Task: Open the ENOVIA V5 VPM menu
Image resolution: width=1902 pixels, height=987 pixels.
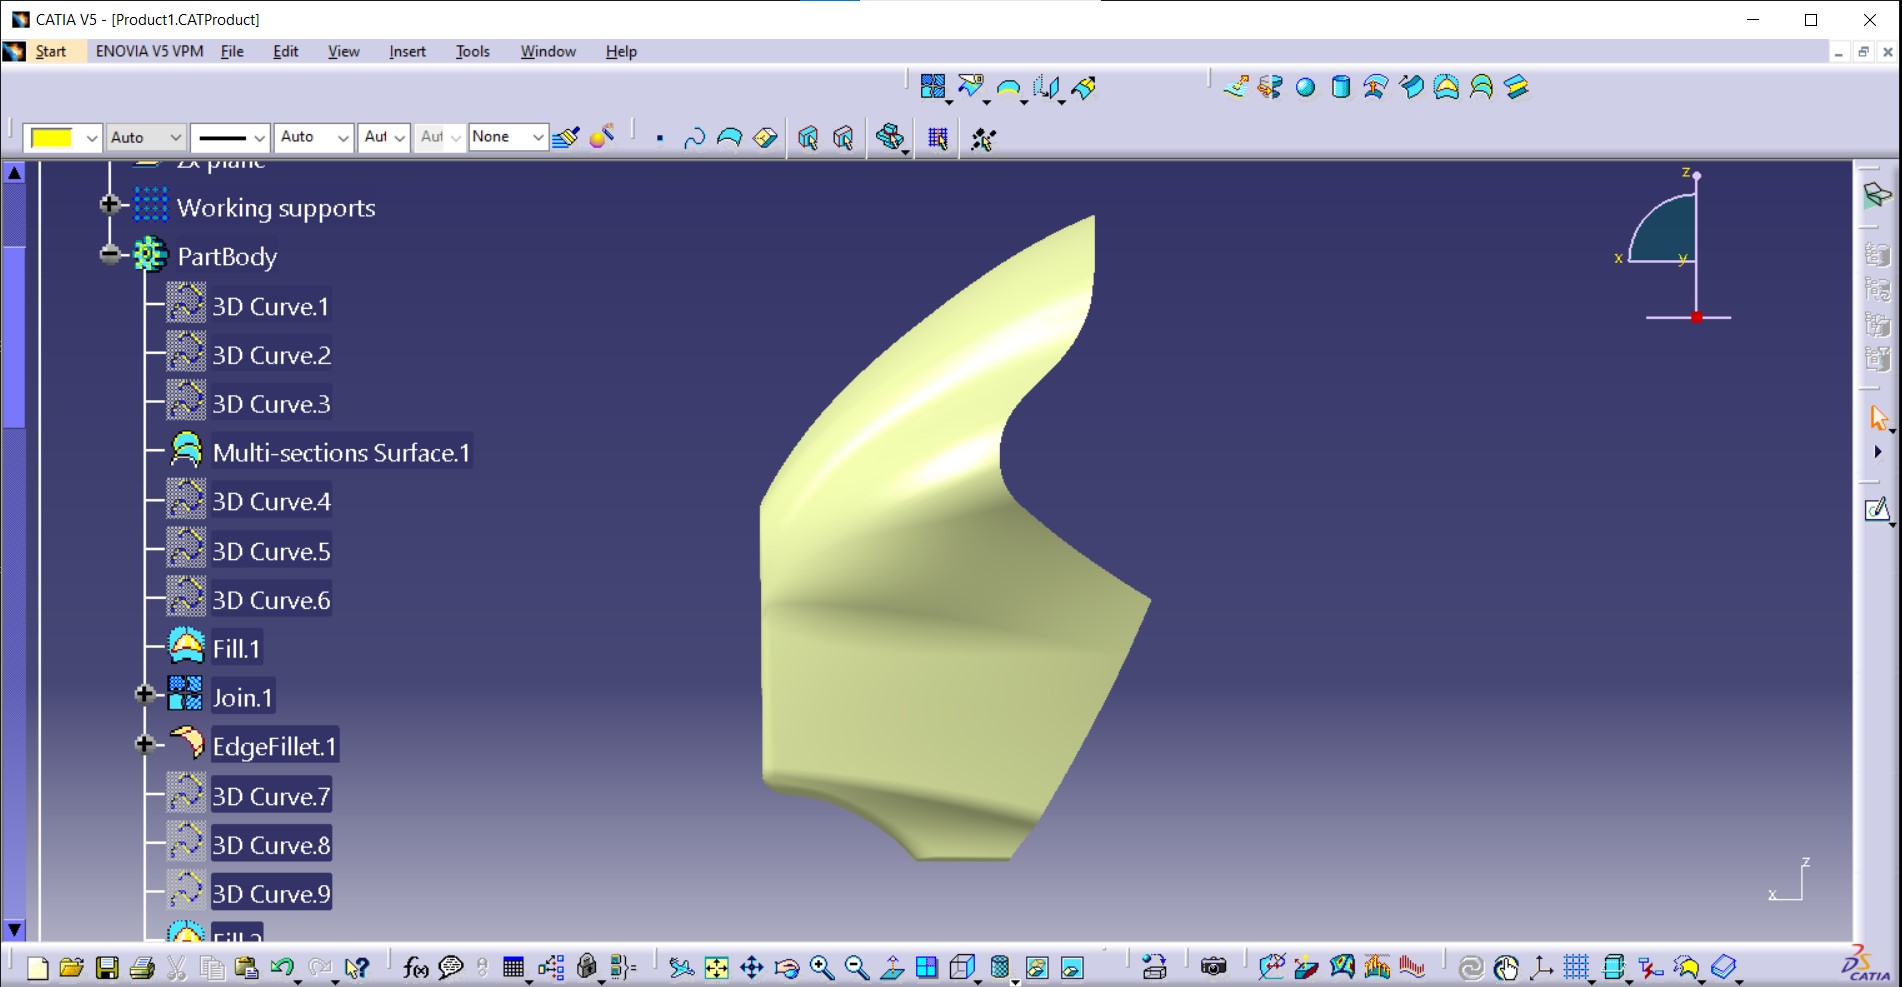Action: [149, 51]
